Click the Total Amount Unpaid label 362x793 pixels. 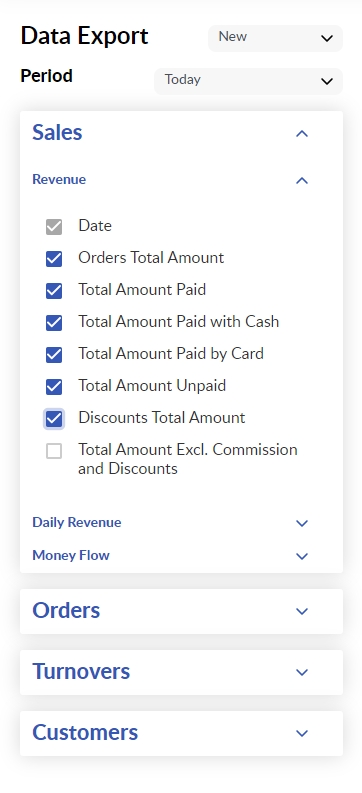[x=152, y=386]
